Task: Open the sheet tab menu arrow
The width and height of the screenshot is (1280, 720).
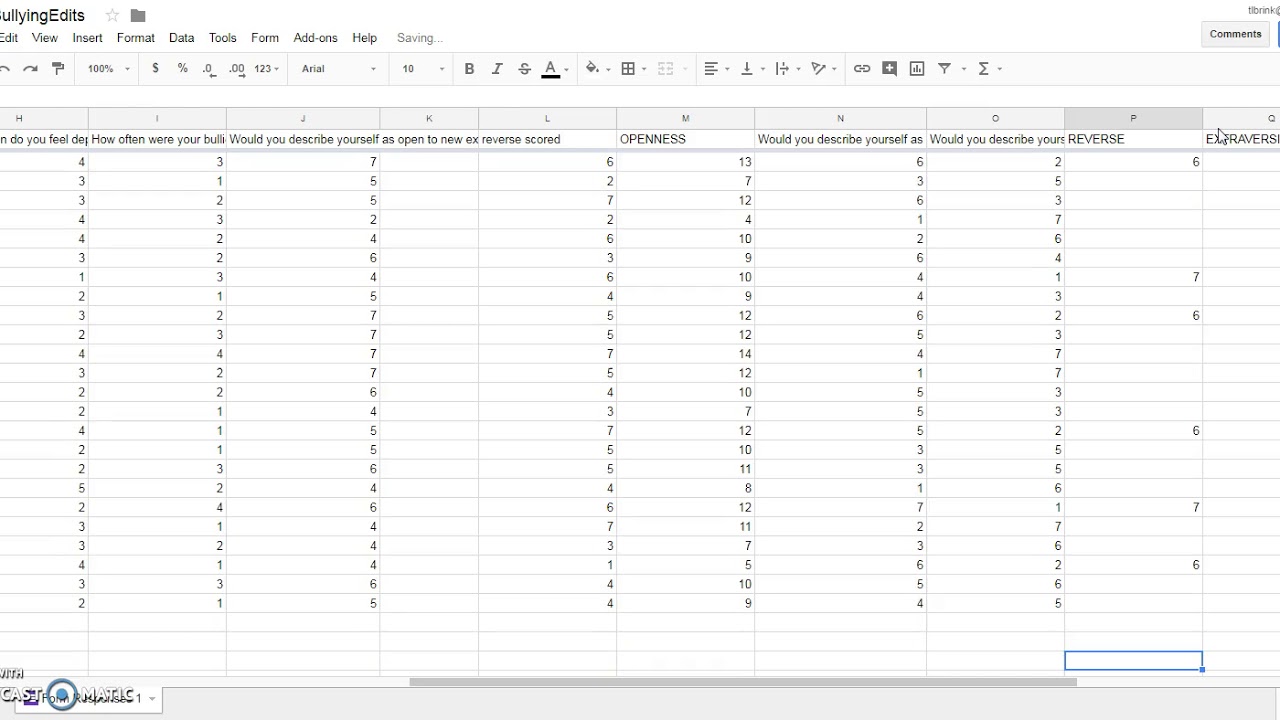Action: [x=152, y=698]
